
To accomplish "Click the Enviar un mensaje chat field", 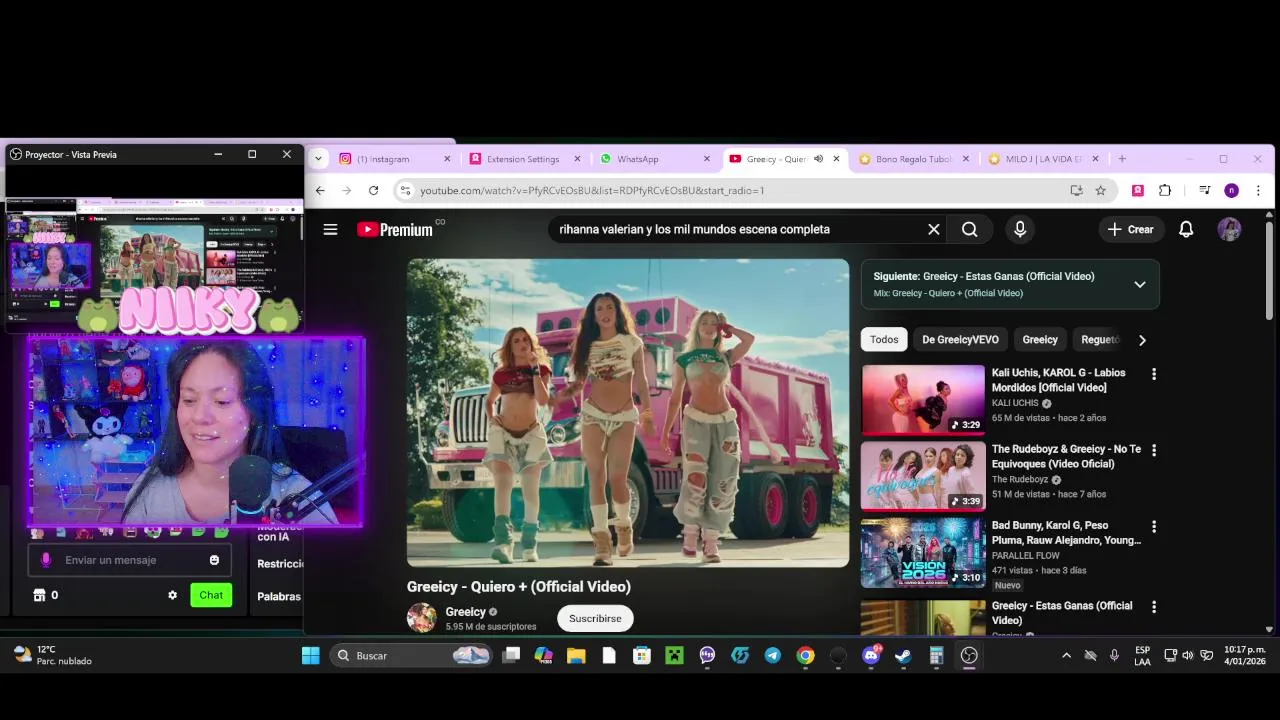I will pos(130,560).
